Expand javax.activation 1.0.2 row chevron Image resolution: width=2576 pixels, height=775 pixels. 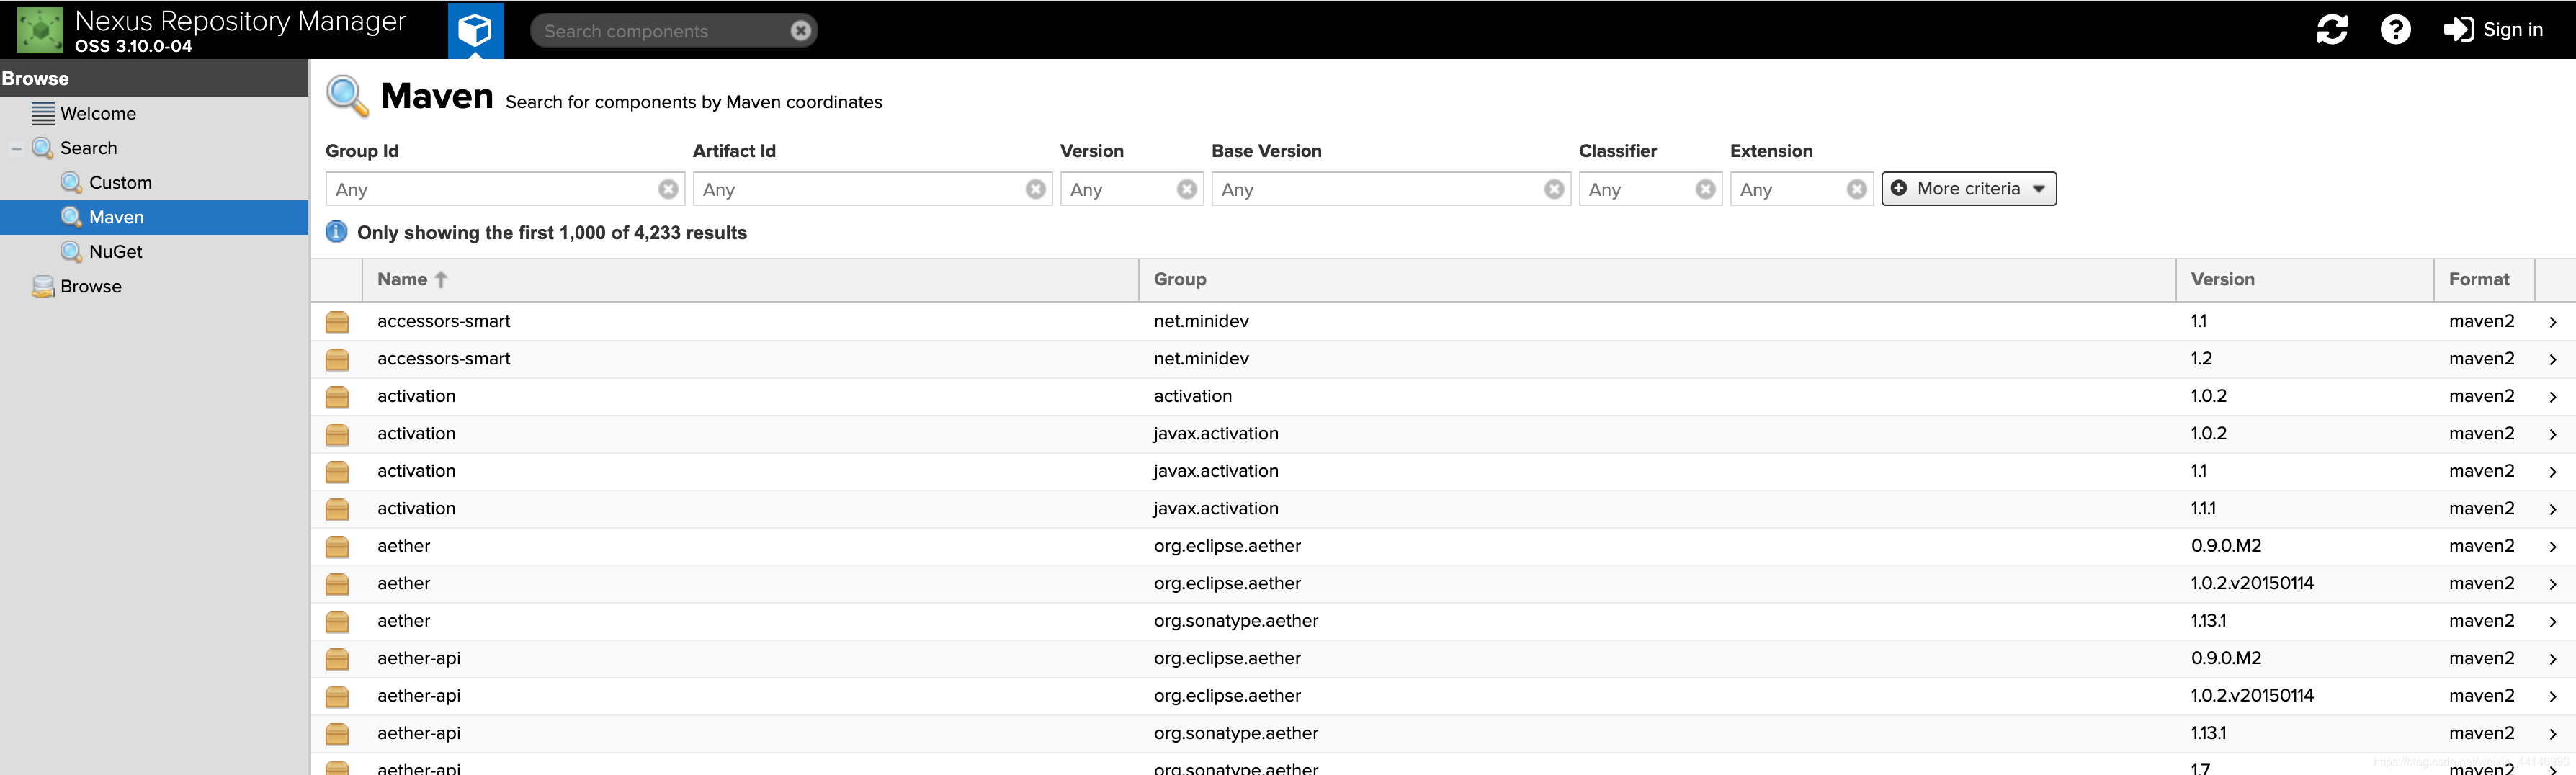click(2552, 434)
